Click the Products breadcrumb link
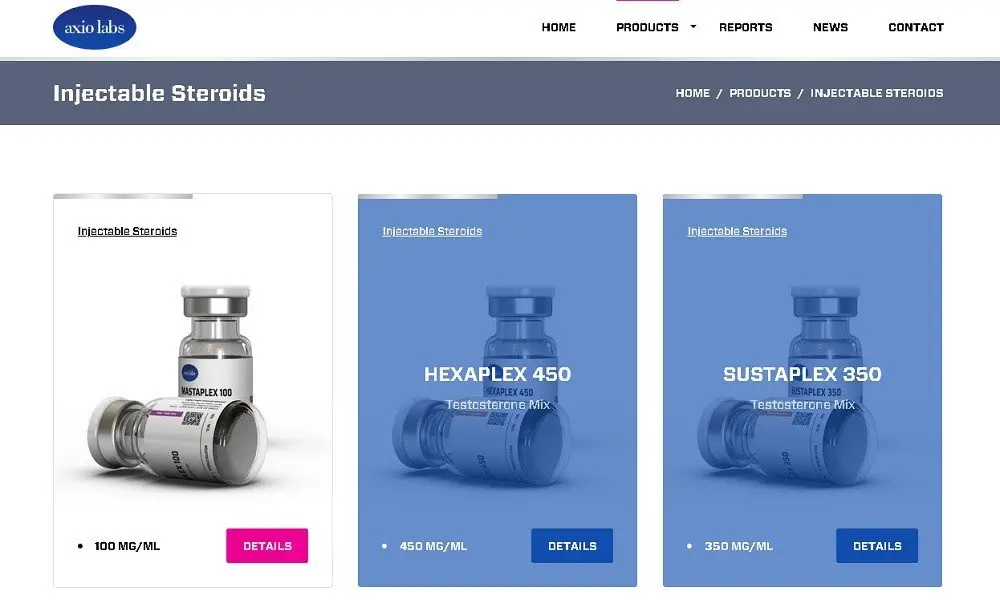Viewport: 1000px width, 600px height. coord(760,93)
